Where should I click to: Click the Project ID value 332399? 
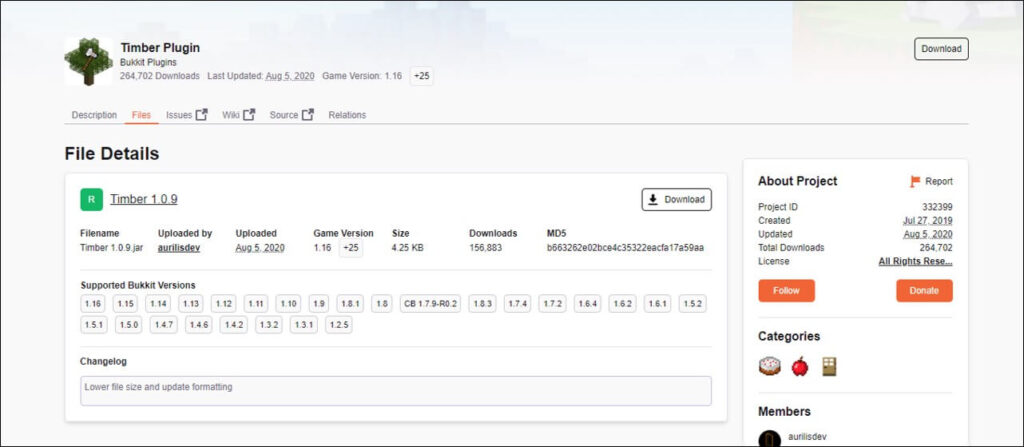click(937, 207)
